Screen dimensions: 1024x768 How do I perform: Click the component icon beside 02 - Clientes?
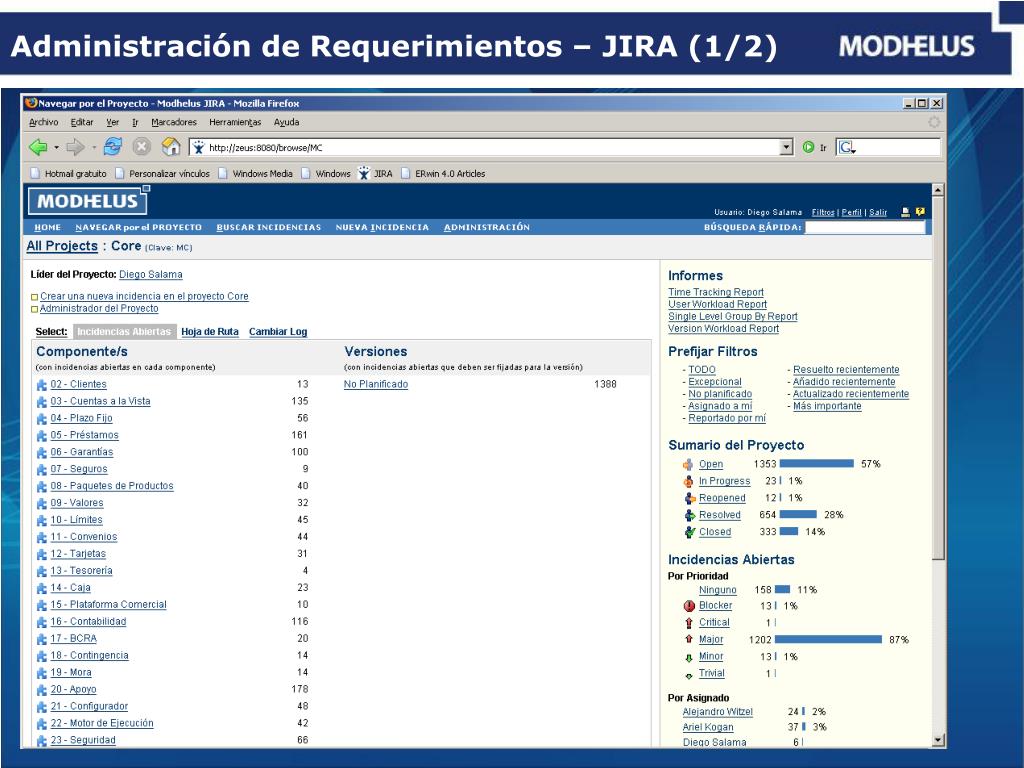42,385
